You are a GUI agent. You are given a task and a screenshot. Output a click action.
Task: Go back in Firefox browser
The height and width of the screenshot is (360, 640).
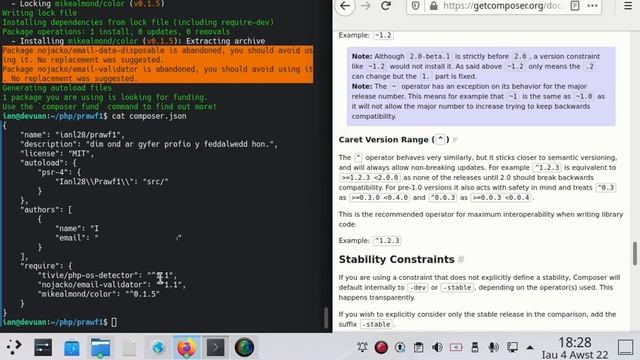tap(345, 6)
